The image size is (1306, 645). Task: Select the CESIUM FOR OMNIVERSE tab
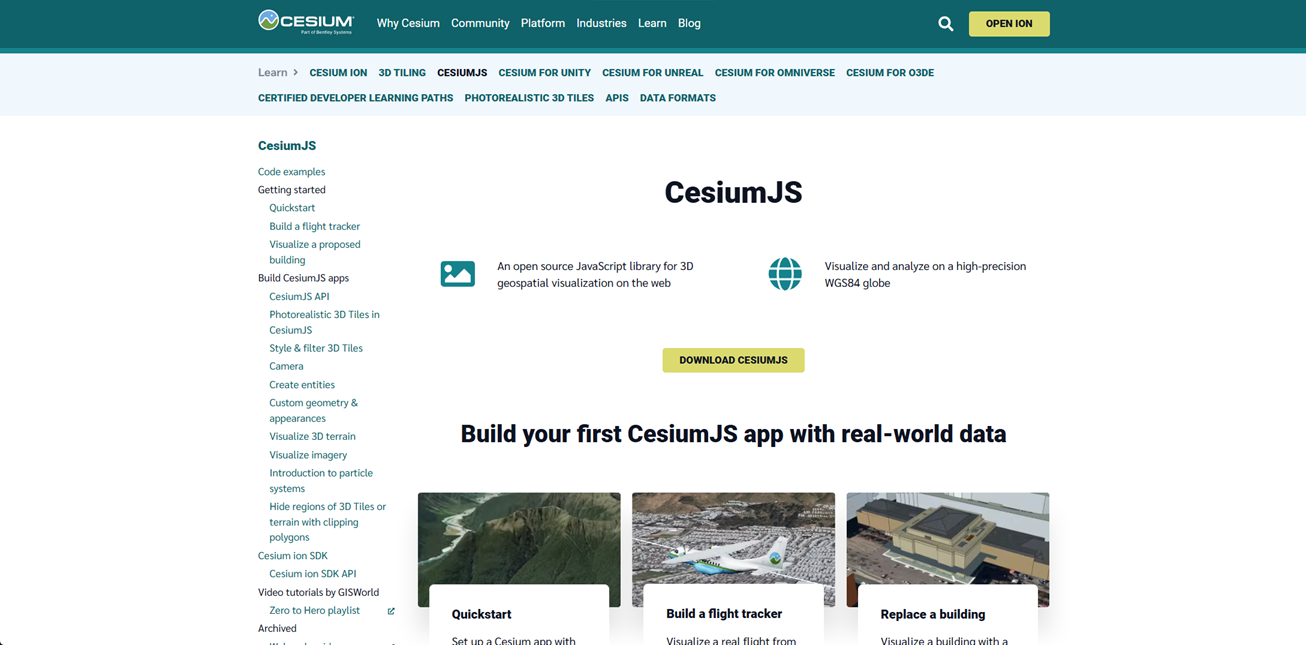[x=774, y=73]
